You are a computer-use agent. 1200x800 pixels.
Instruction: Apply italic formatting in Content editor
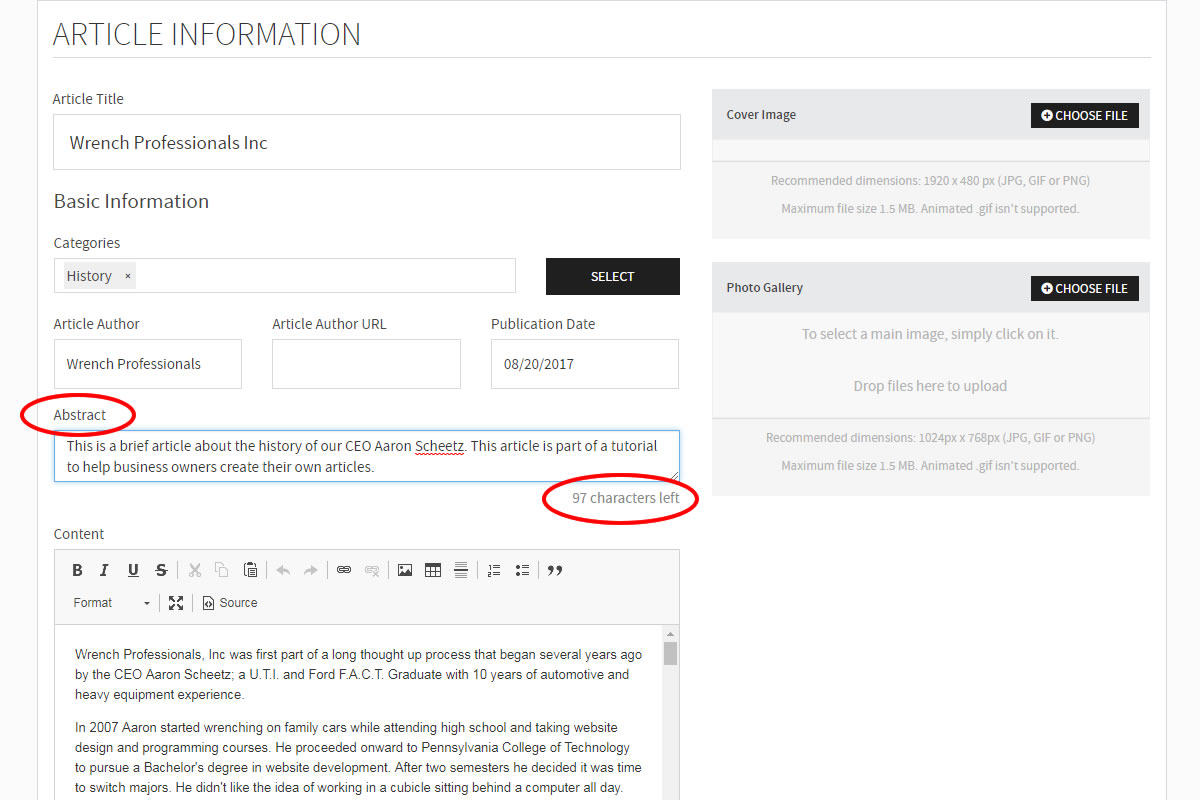104,570
